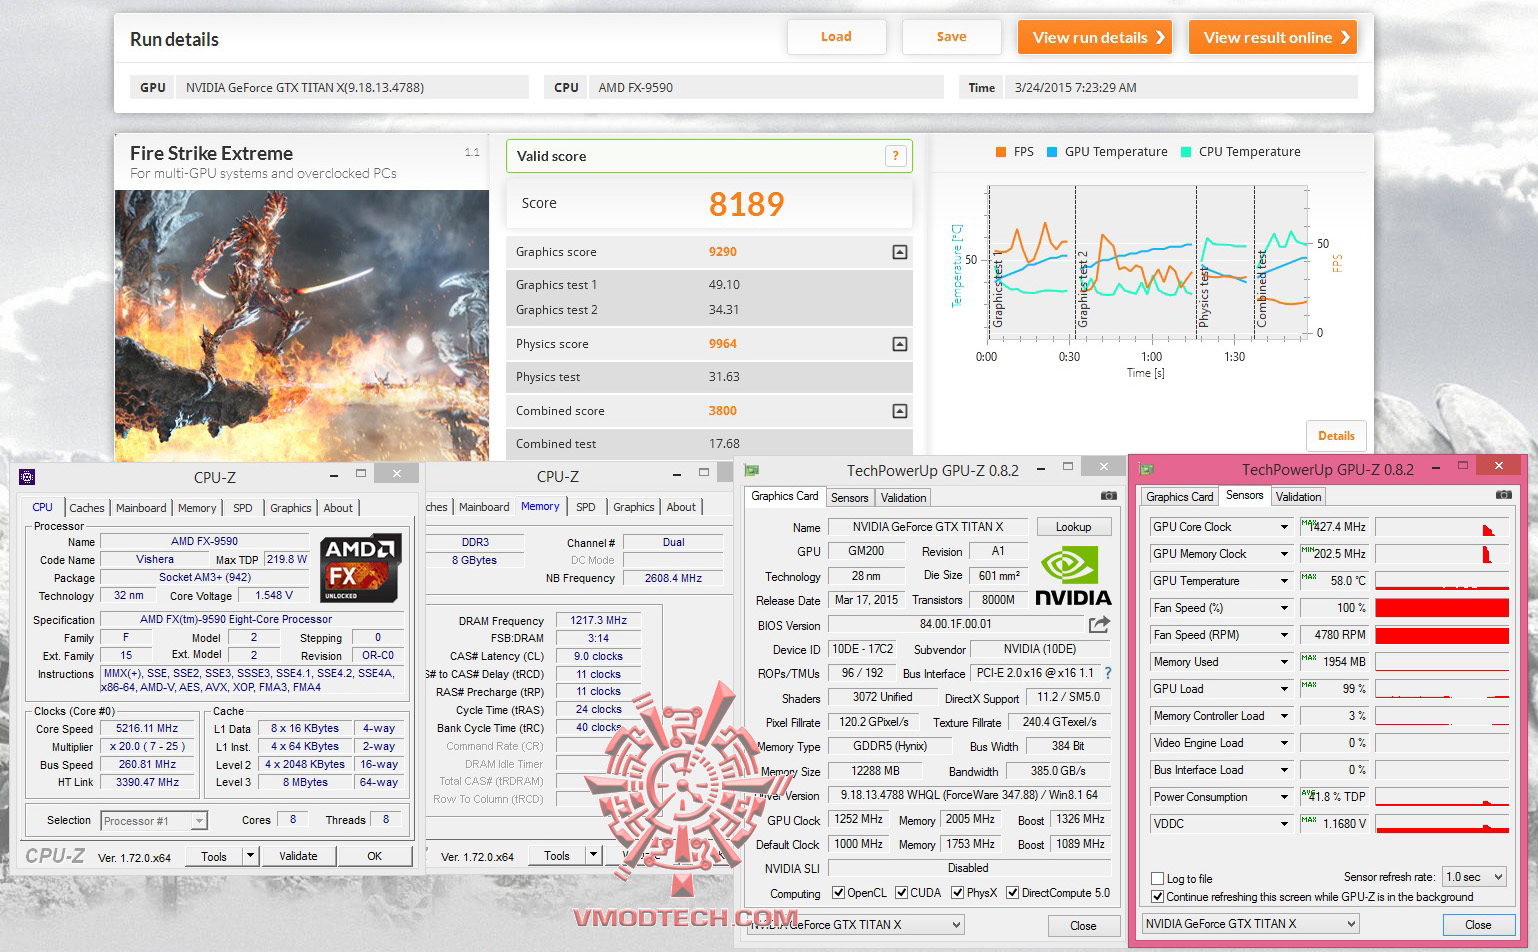The width and height of the screenshot is (1538, 952).
Task: Open Graphics Card tab in pink GPU-Z window
Action: [x=1180, y=497]
